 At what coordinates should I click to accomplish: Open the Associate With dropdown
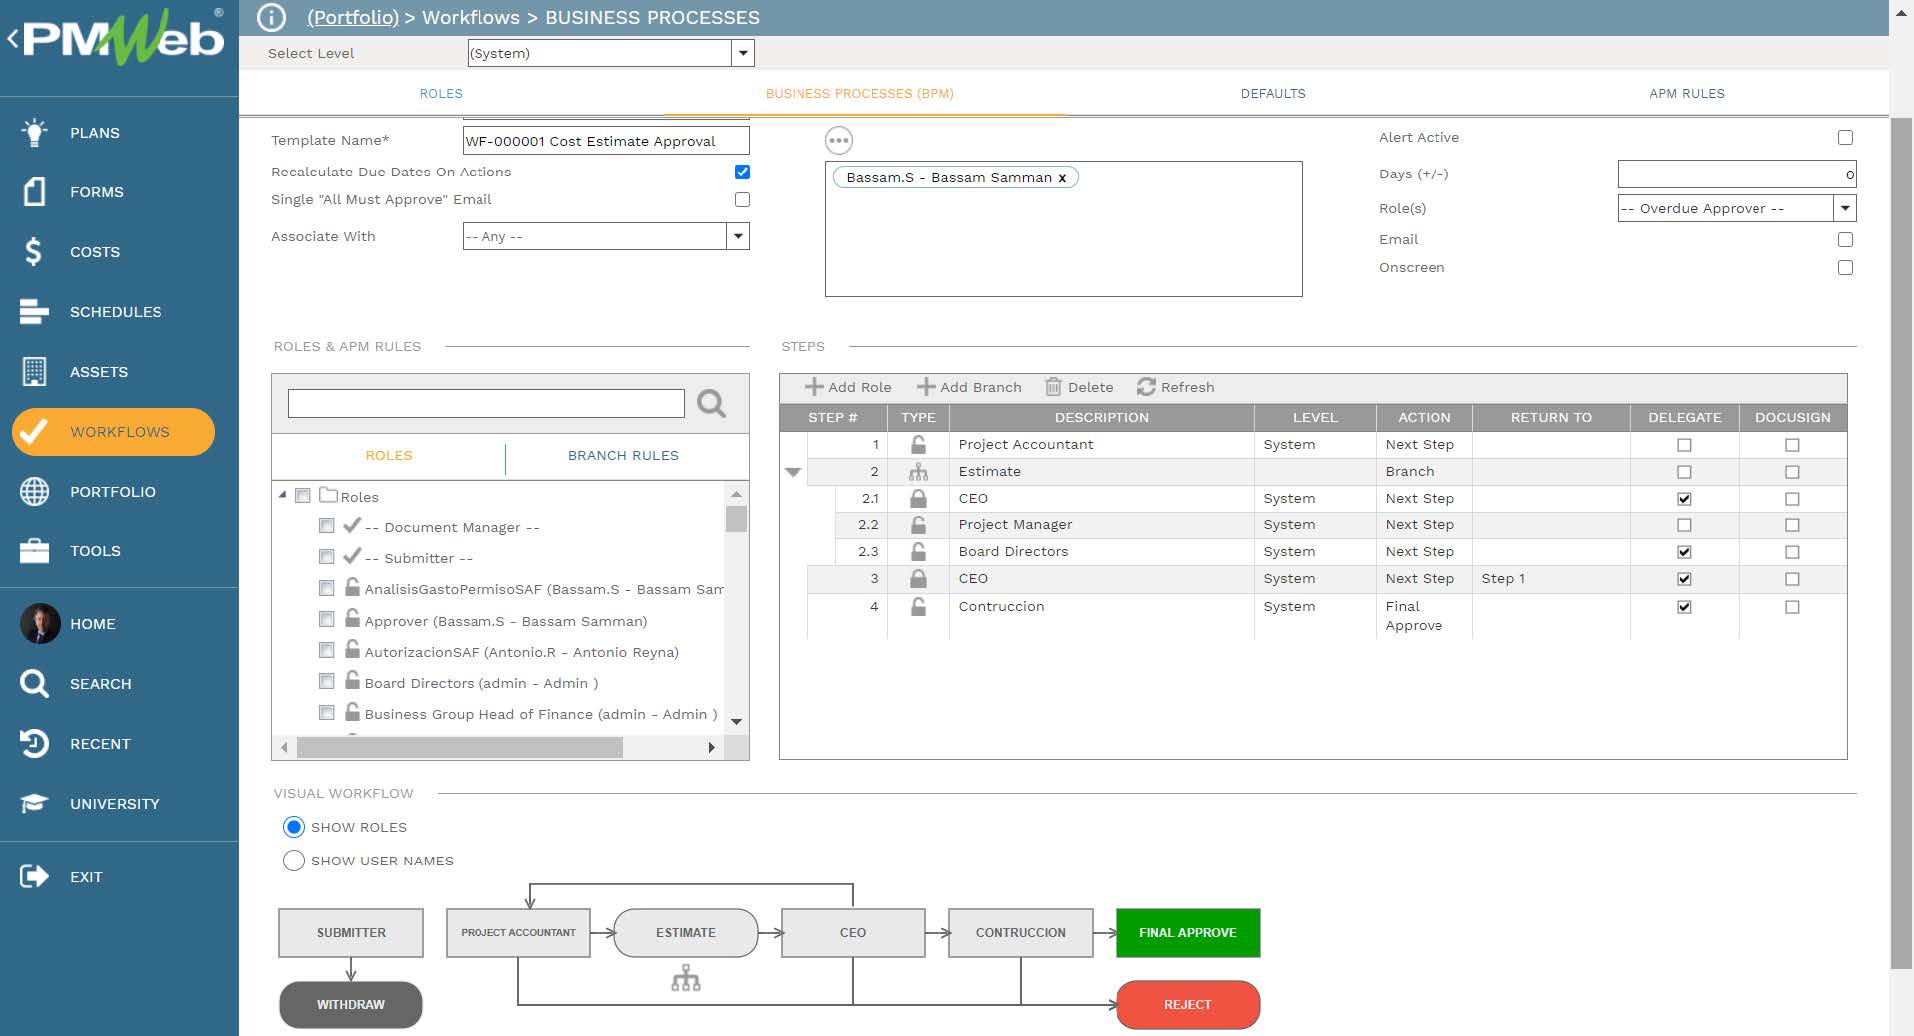point(738,236)
